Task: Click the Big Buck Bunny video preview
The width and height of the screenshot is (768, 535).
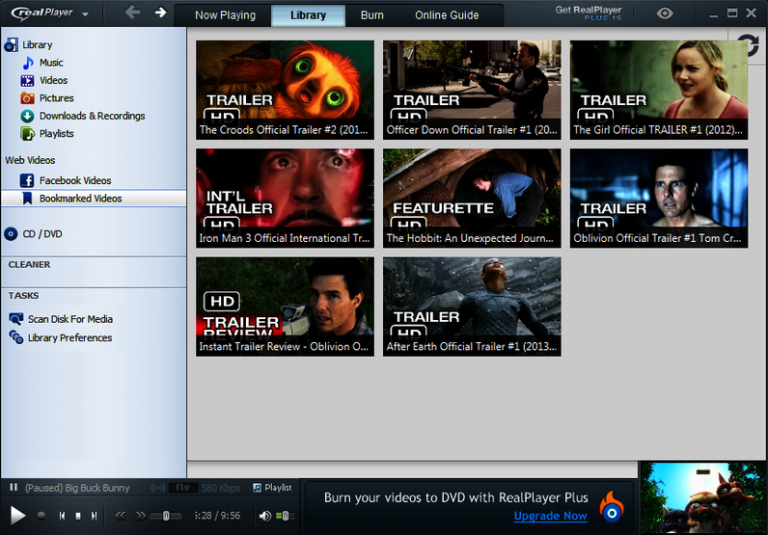Action: tap(704, 498)
